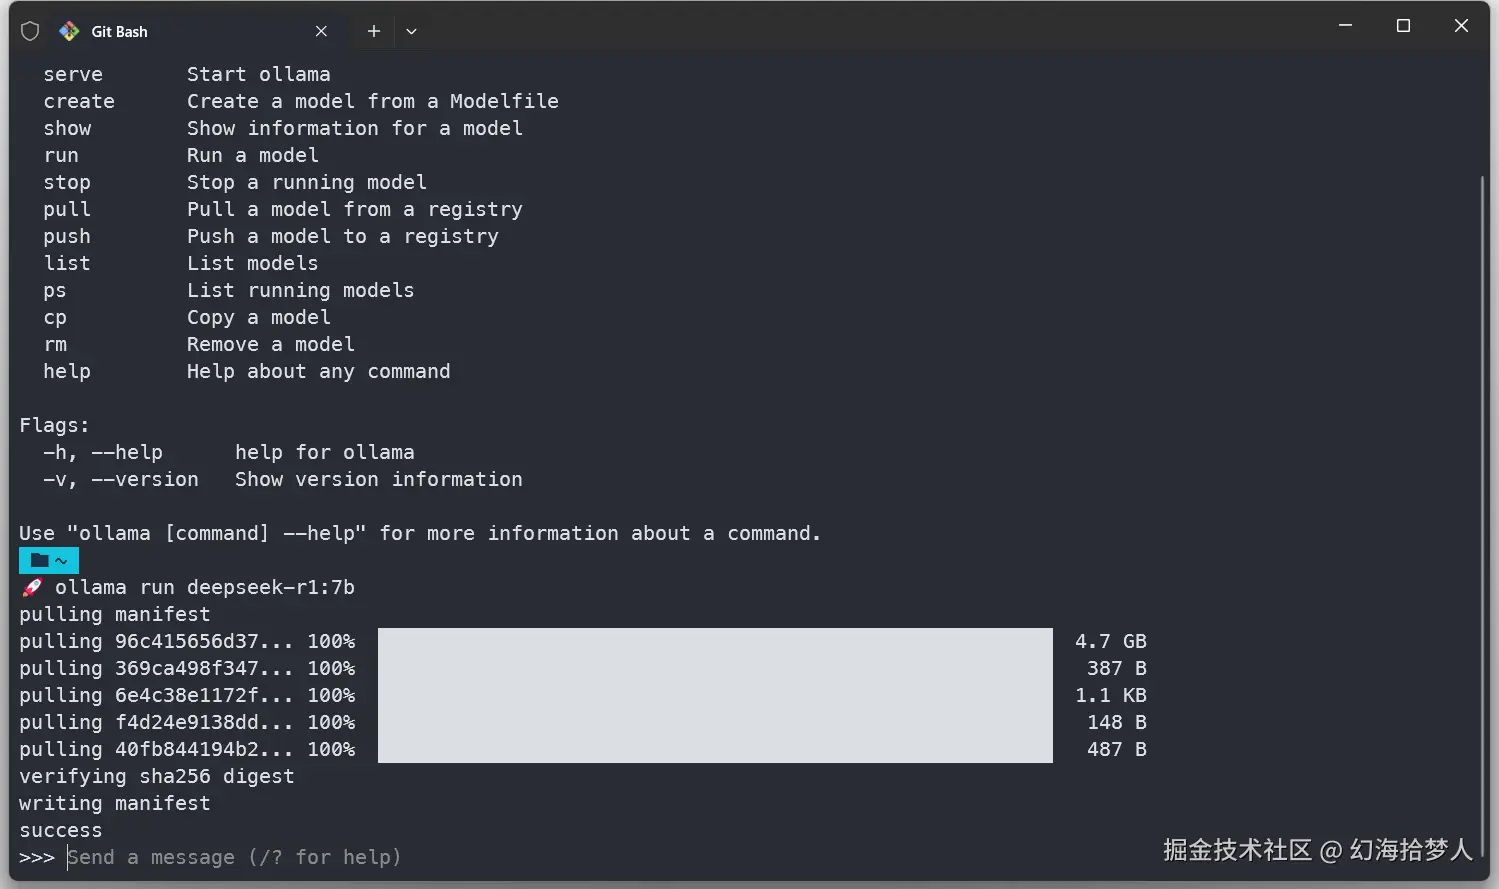This screenshot has width=1499, height=889.
Task: Expand the terminal profiles dropdown chevron
Action: click(411, 31)
